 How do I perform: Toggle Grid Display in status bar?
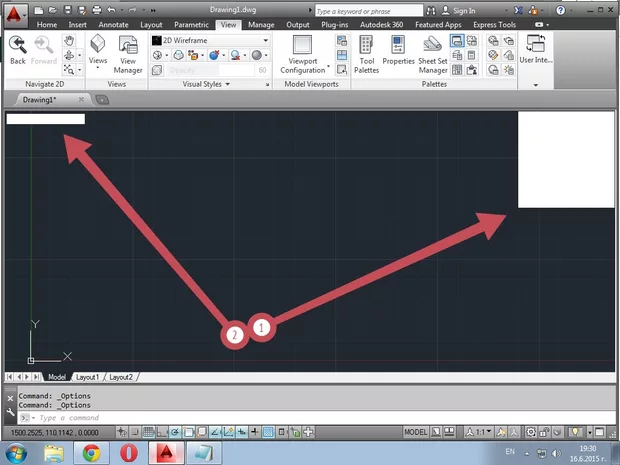[x=149, y=432]
